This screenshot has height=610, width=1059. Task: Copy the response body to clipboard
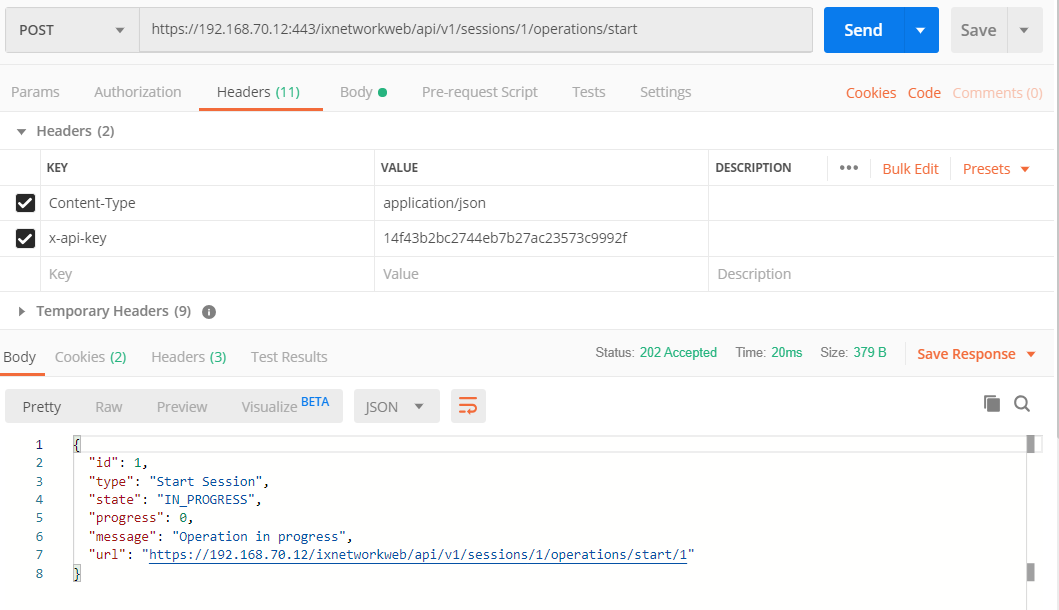(x=992, y=403)
